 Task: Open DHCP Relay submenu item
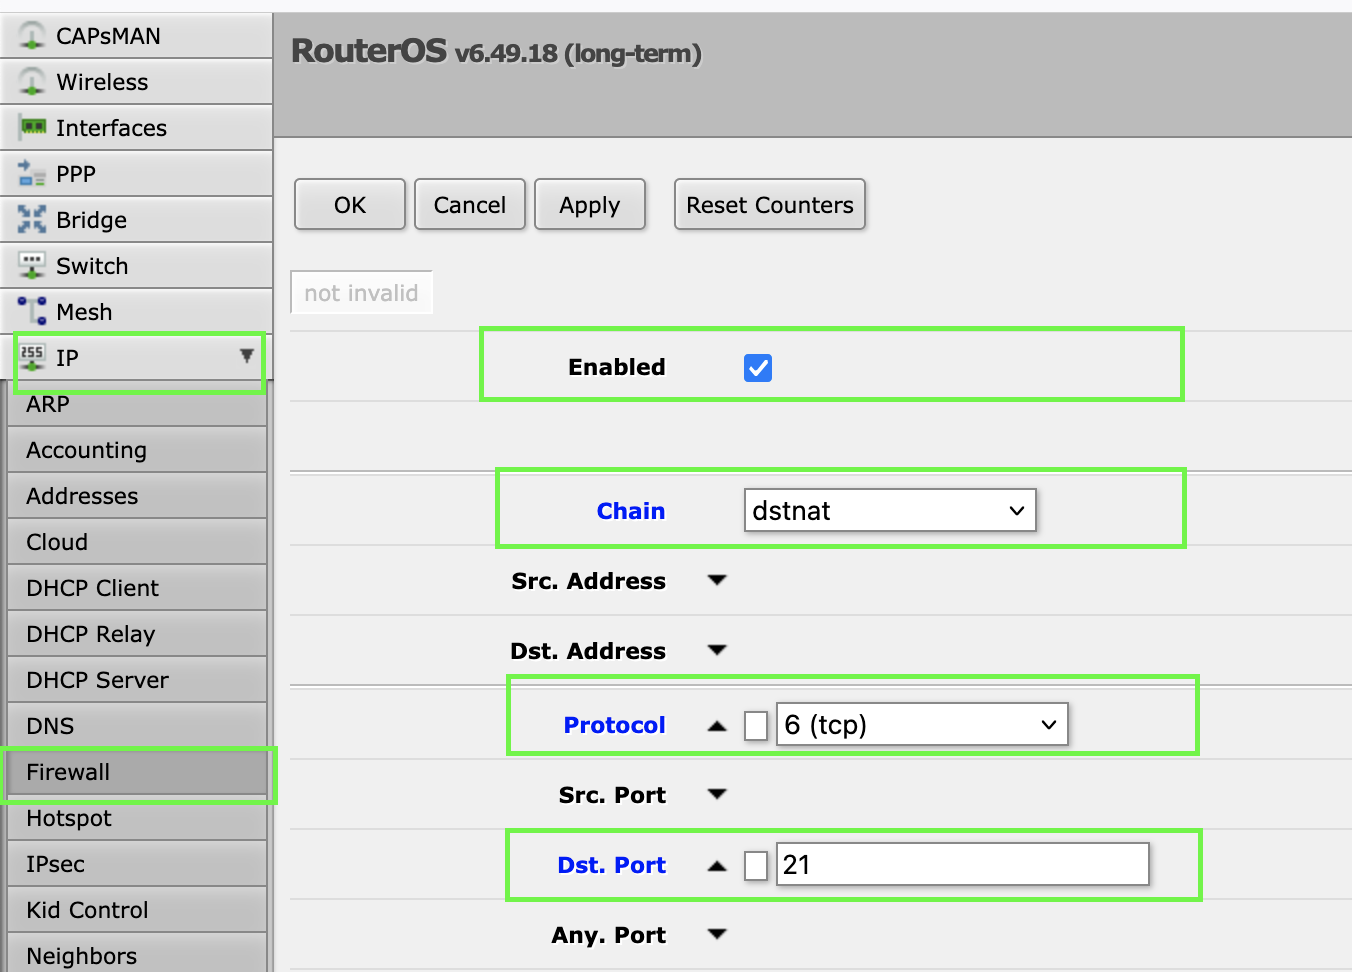coord(137,634)
